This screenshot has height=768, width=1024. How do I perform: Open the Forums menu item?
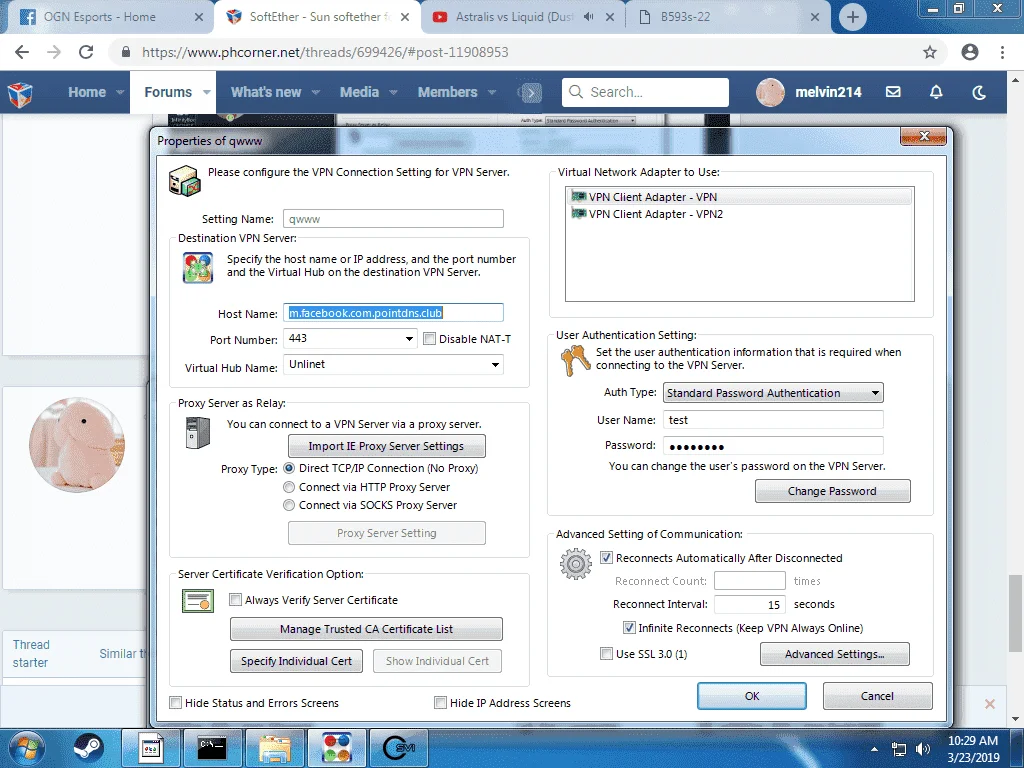pyautogui.click(x=168, y=93)
